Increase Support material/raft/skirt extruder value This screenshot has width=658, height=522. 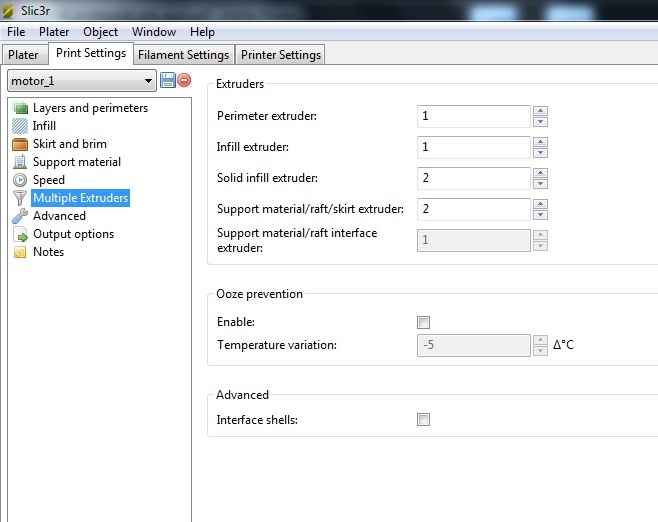pyautogui.click(x=540, y=204)
